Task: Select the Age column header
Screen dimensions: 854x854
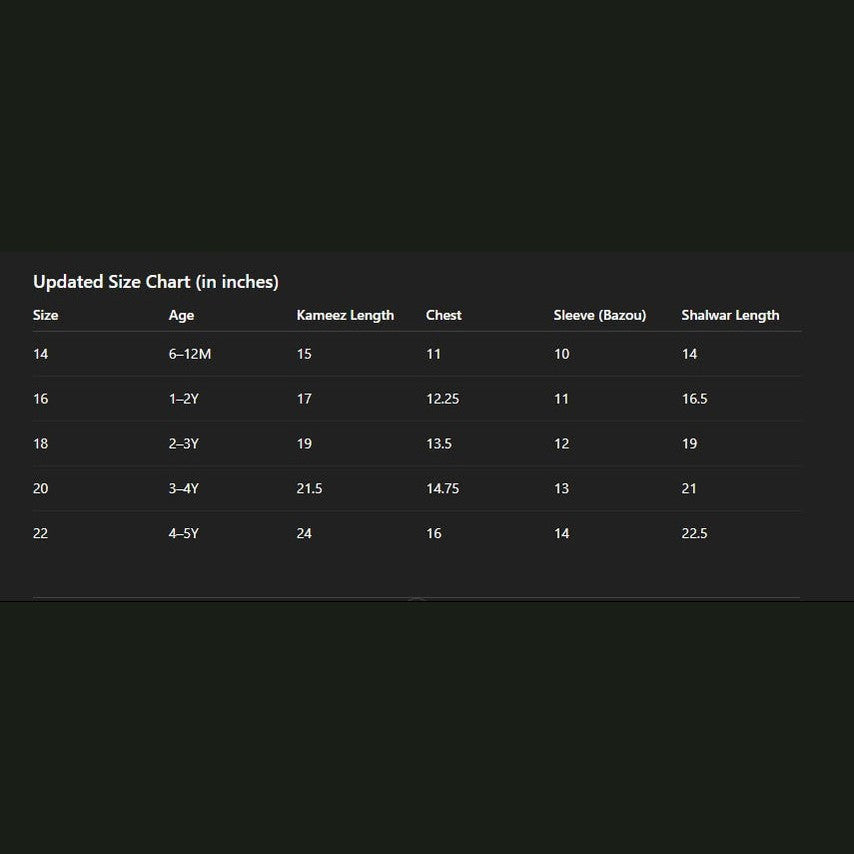Action: pyautogui.click(x=181, y=316)
